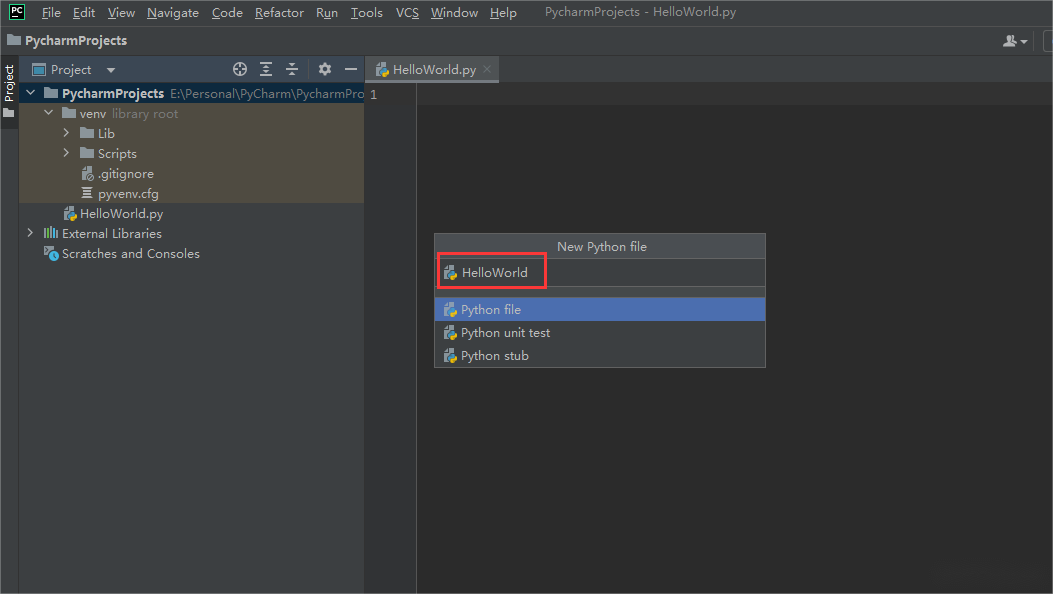The width and height of the screenshot is (1053, 594).
Task: Choose Python unit test option
Action: pyautogui.click(x=600, y=333)
